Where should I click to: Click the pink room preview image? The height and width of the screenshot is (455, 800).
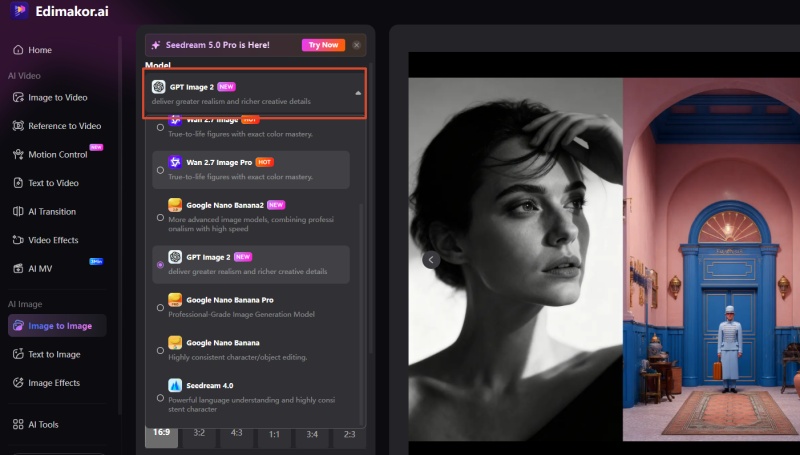coord(711,259)
